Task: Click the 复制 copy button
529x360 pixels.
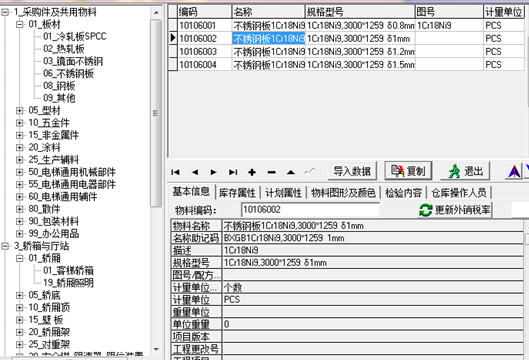Action: (x=408, y=171)
